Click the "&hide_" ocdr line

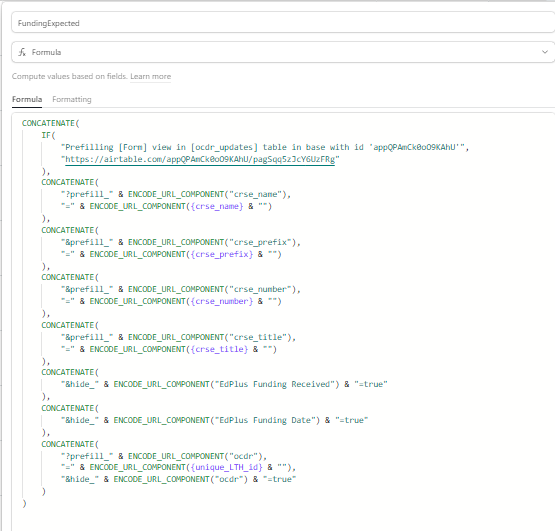[178, 479]
